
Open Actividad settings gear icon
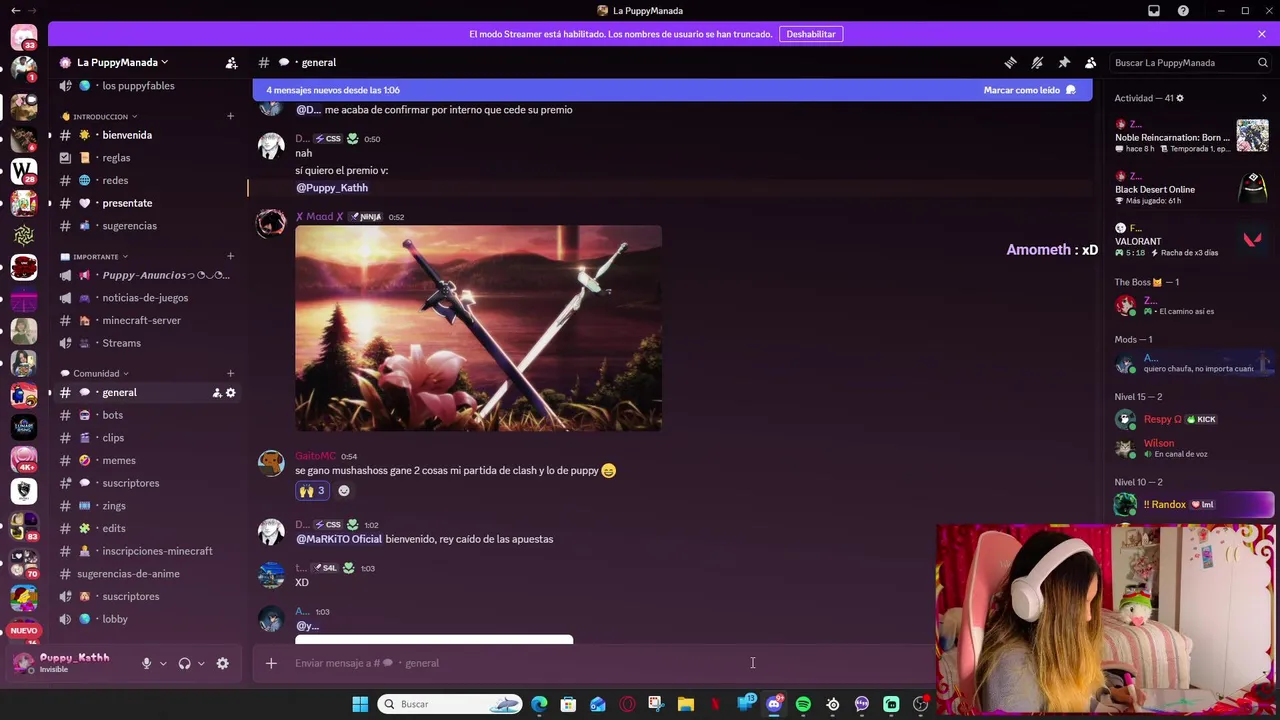(x=1180, y=98)
